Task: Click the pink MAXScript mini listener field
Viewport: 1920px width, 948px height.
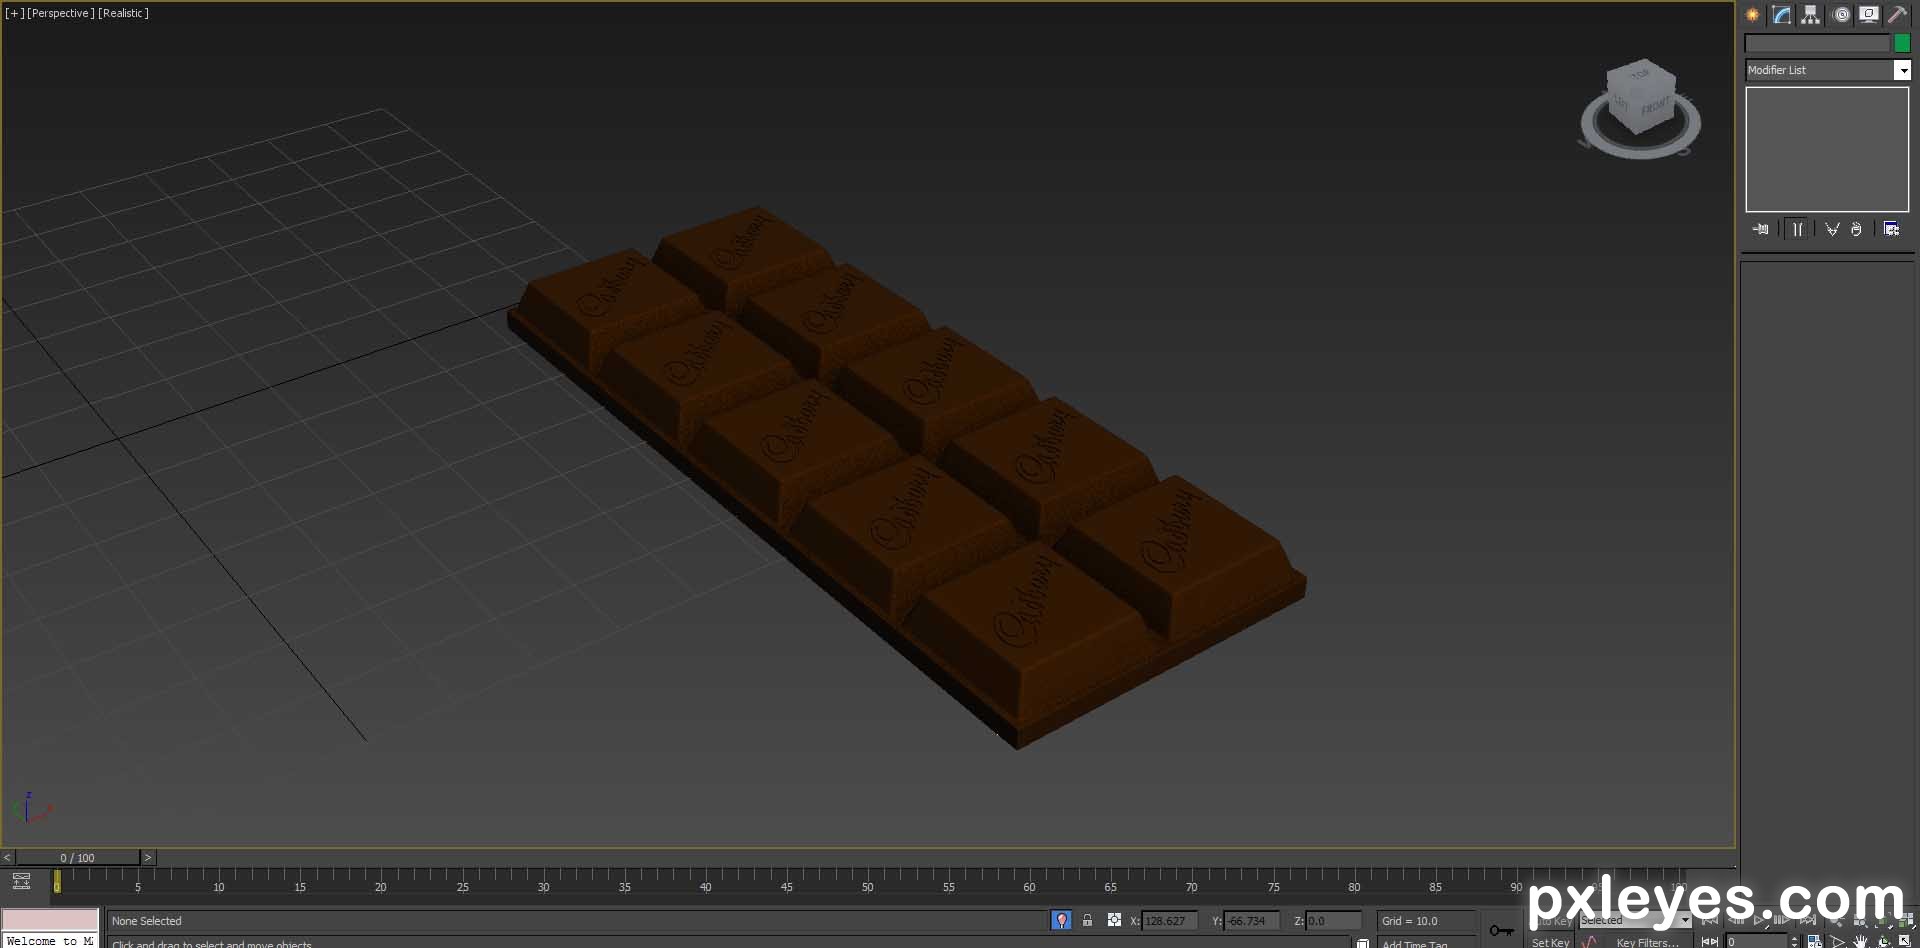Action: (x=49, y=920)
